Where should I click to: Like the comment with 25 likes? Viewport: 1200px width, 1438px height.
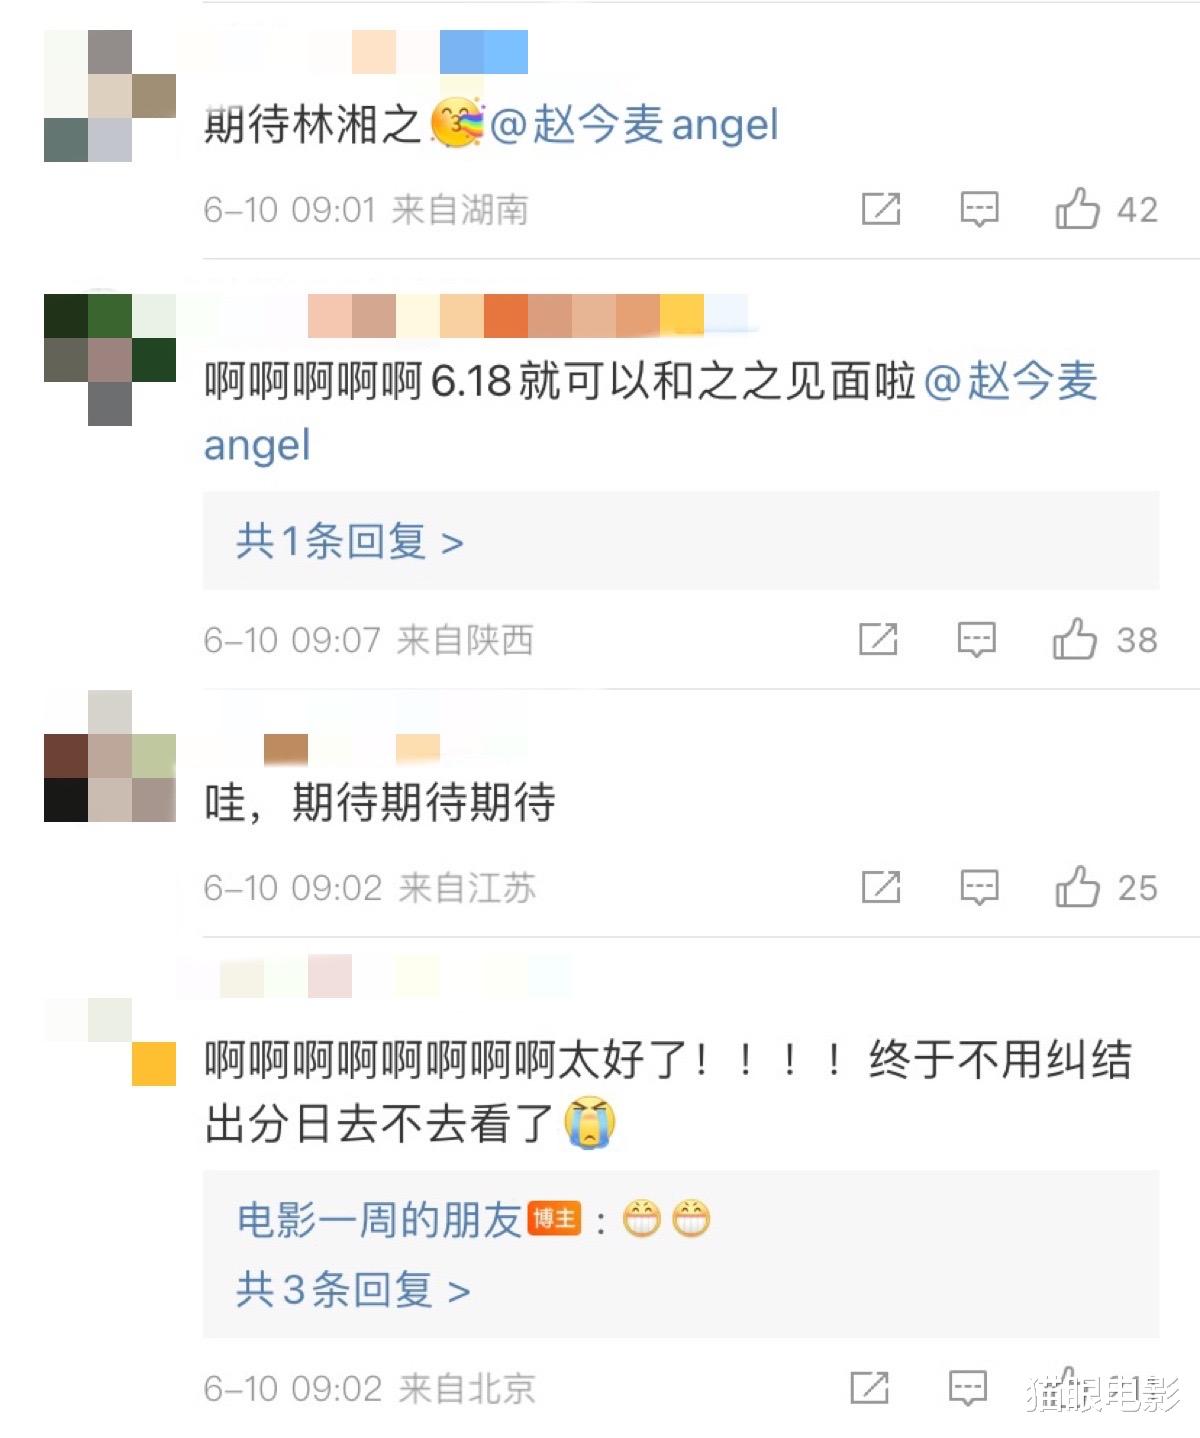(1077, 886)
